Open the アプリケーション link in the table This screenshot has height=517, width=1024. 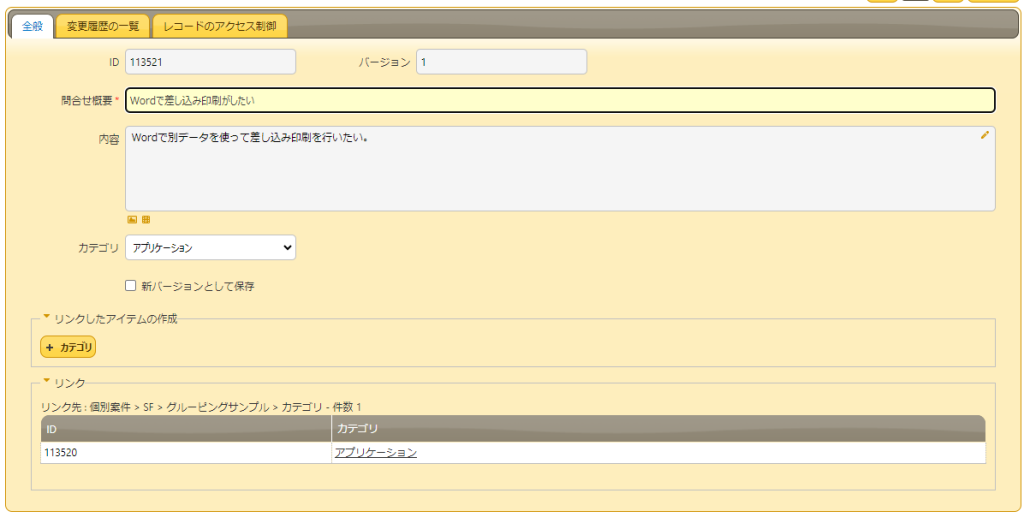(376, 452)
